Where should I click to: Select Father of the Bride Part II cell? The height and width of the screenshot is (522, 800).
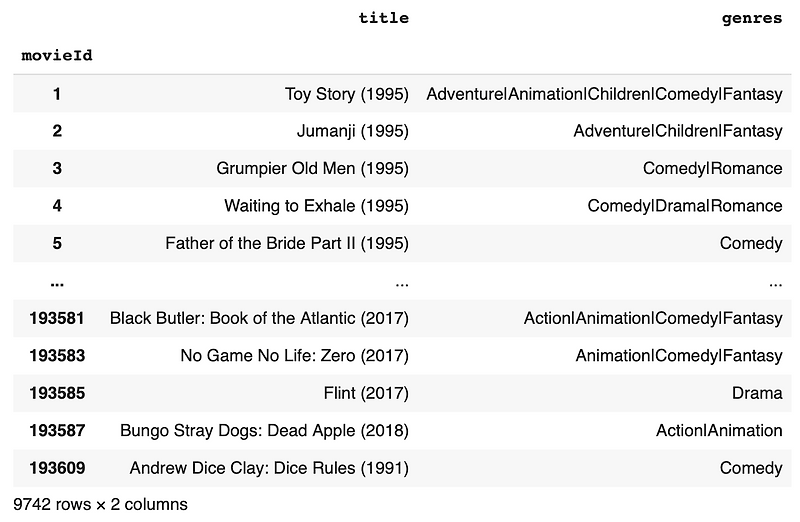[x=287, y=243]
